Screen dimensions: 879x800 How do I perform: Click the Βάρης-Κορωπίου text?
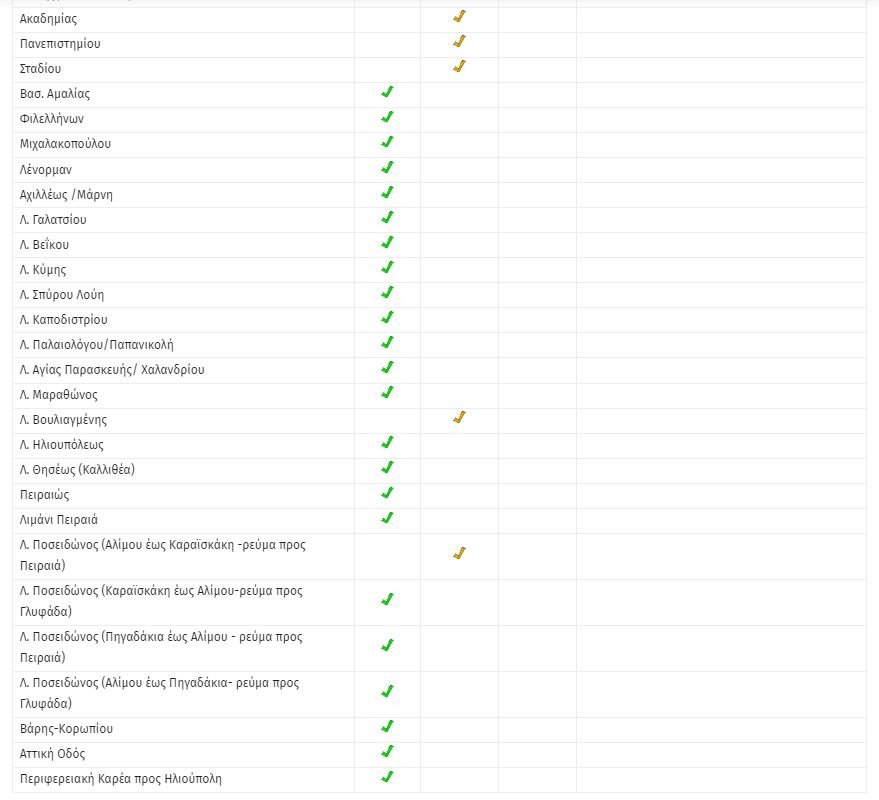tap(66, 729)
